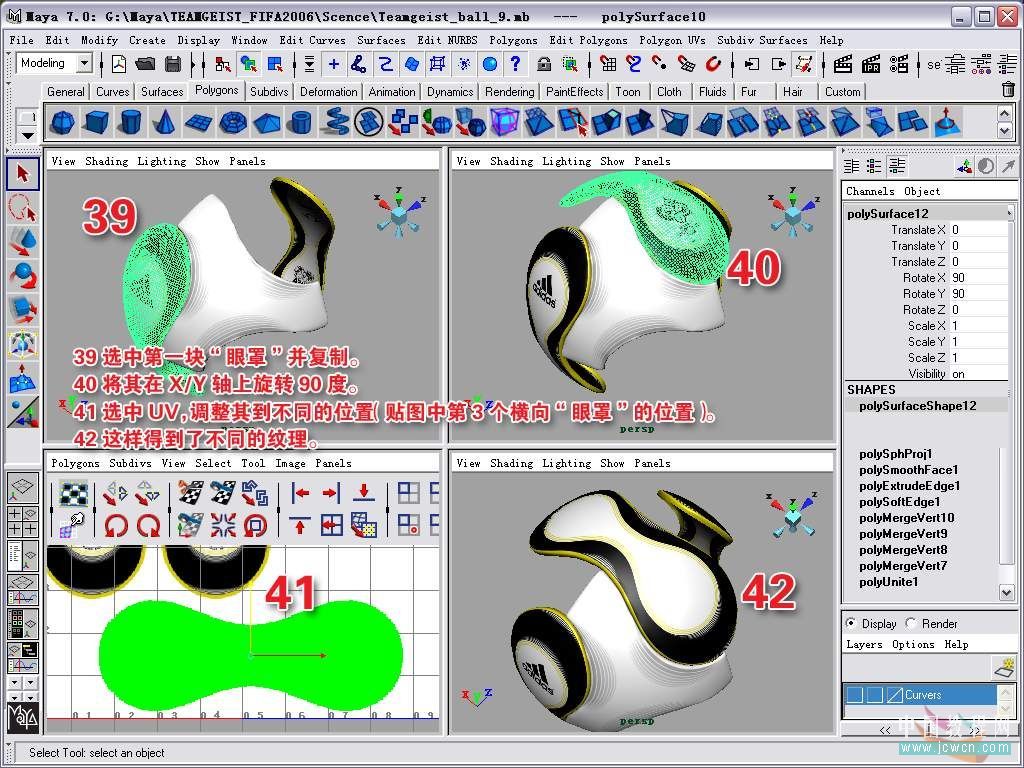Toggle visibility box of Curvers layer
The width and height of the screenshot is (1024, 768).
coord(855,695)
